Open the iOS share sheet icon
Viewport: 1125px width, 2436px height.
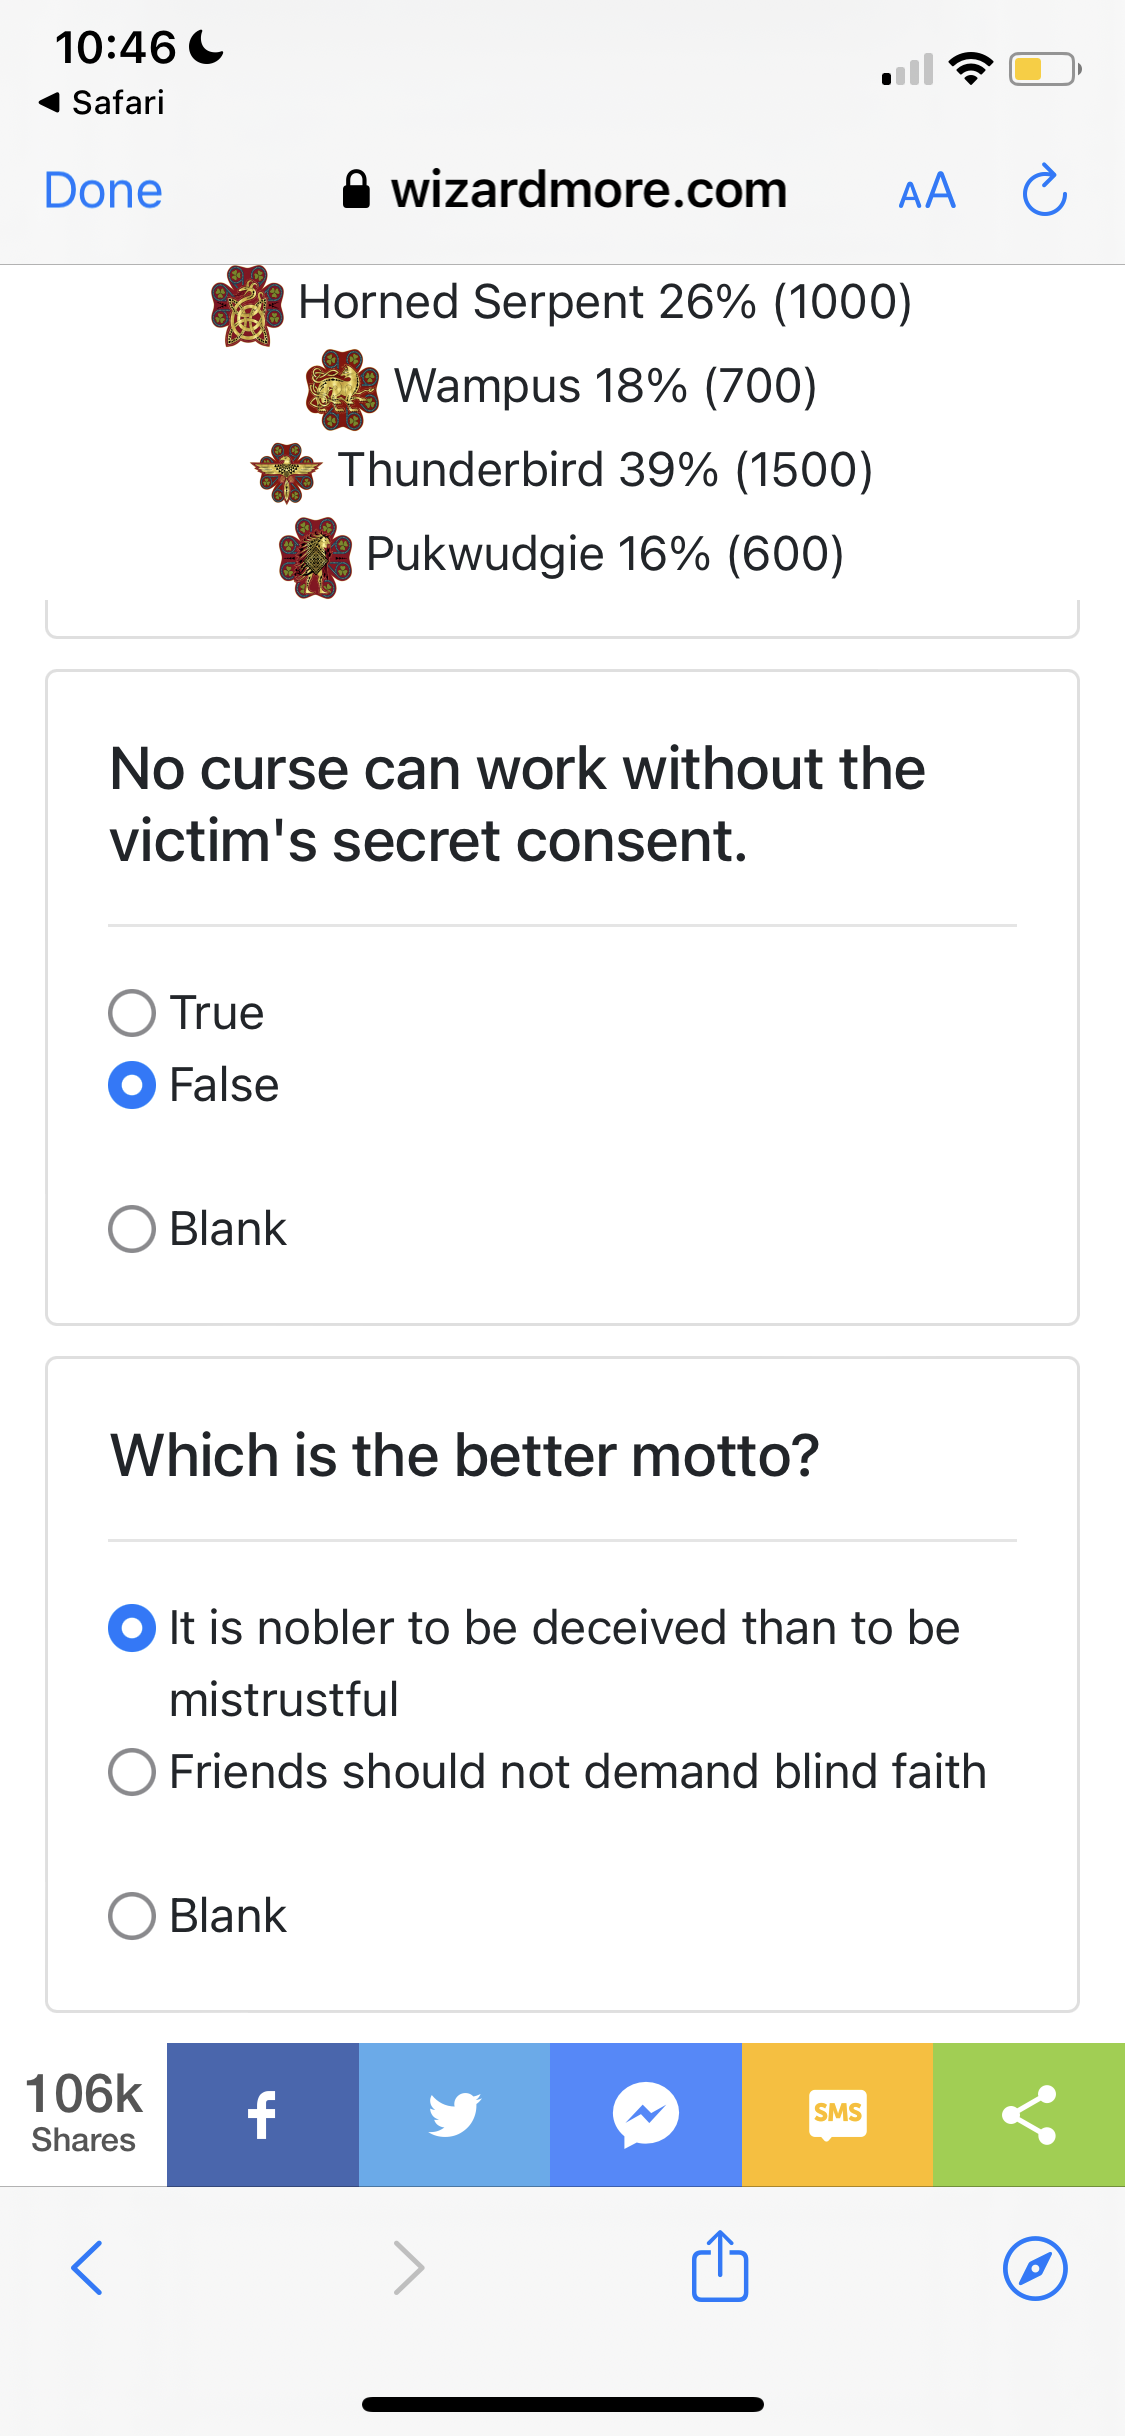pos(720,2266)
